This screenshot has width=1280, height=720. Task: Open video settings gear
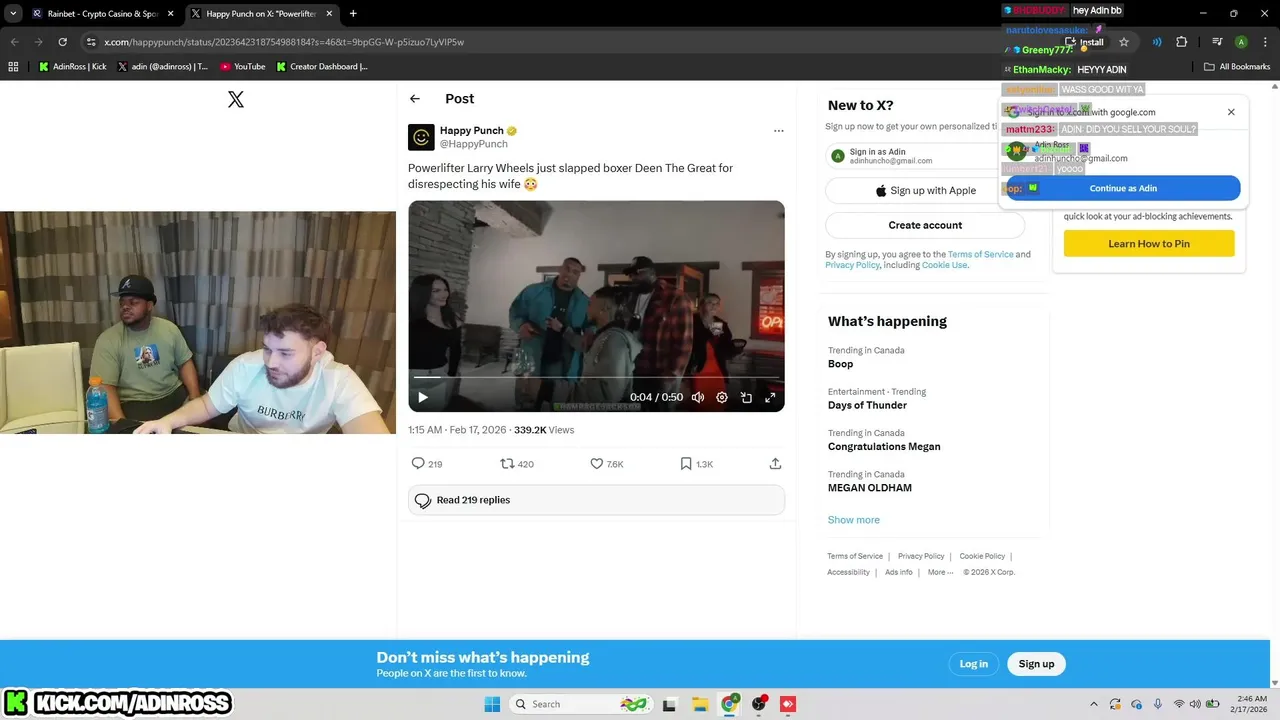click(x=722, y=397)
